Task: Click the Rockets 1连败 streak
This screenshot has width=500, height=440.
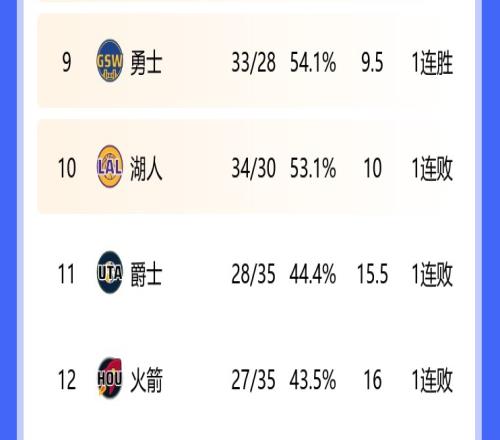Action: pos(432,380)
